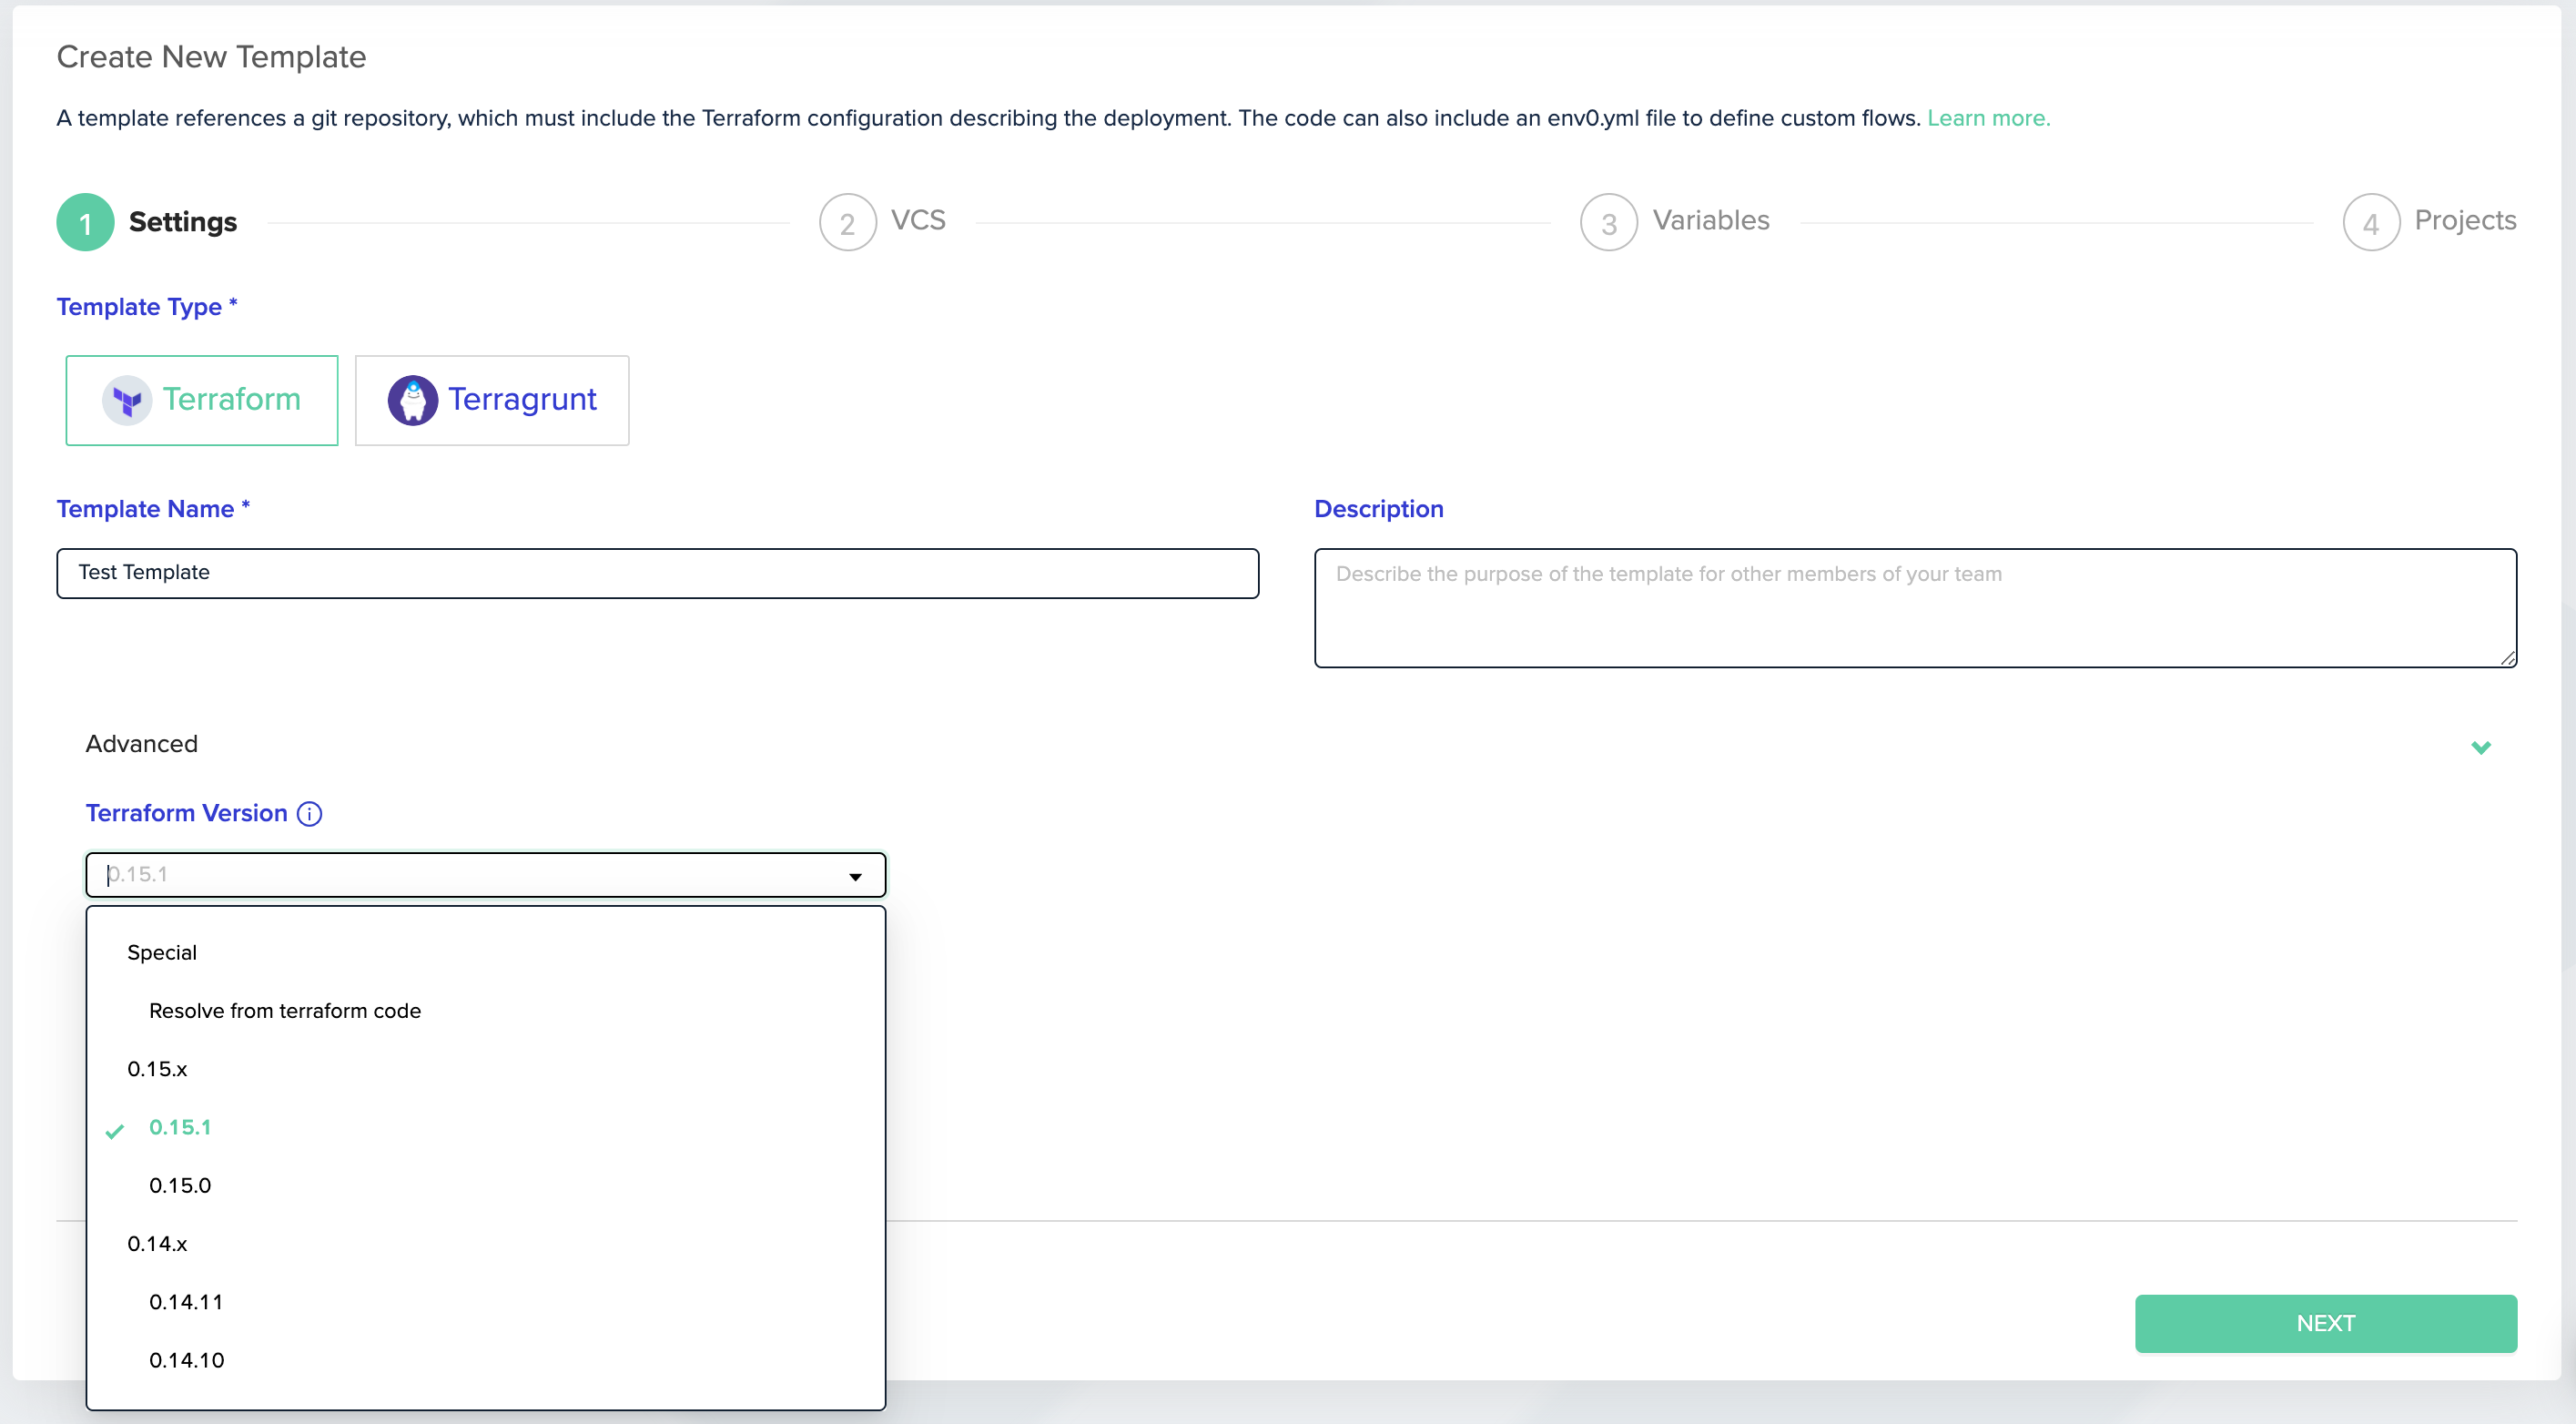Select version 0.15.0 in the list
This screenshot has height=1424, width=2576.
(180, 1185)
